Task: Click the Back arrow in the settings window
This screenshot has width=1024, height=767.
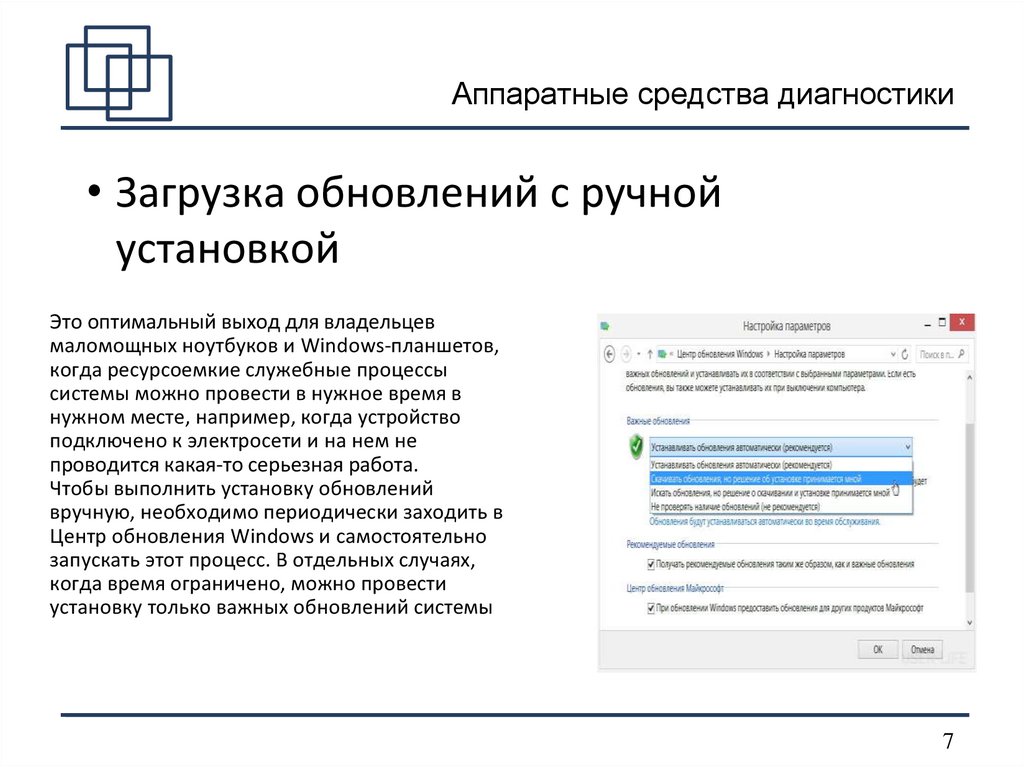Action: (x=609, y=354)
